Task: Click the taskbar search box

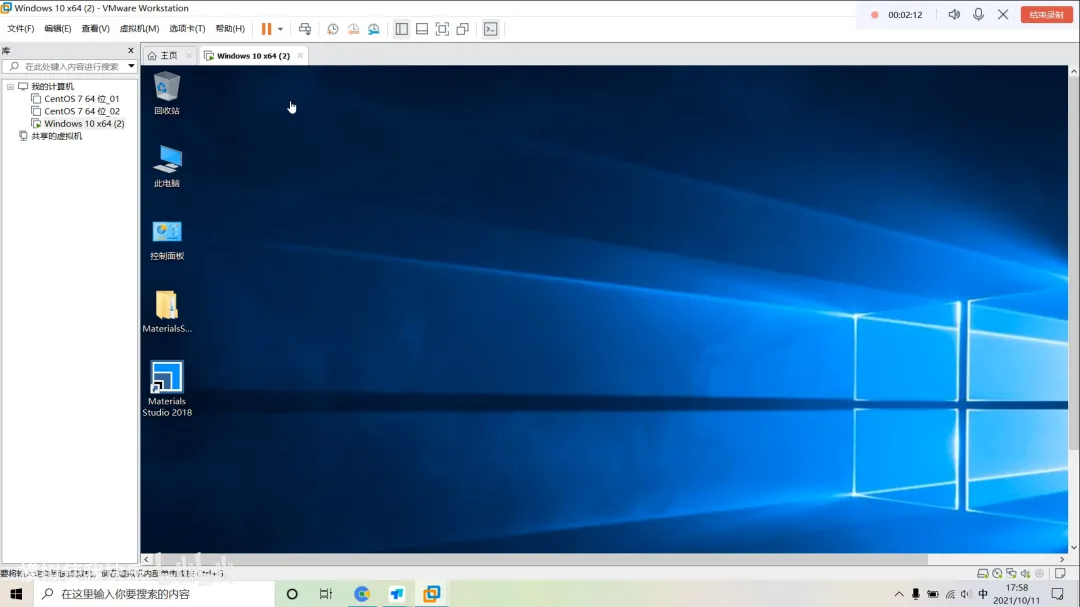Action: (154, 594)
